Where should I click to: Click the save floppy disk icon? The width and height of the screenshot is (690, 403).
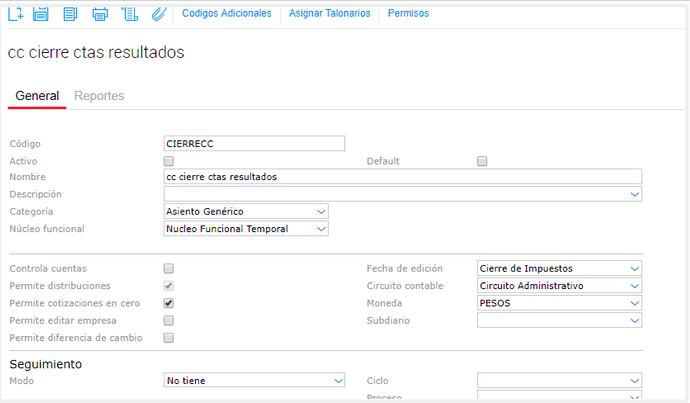tap(40, 14)
